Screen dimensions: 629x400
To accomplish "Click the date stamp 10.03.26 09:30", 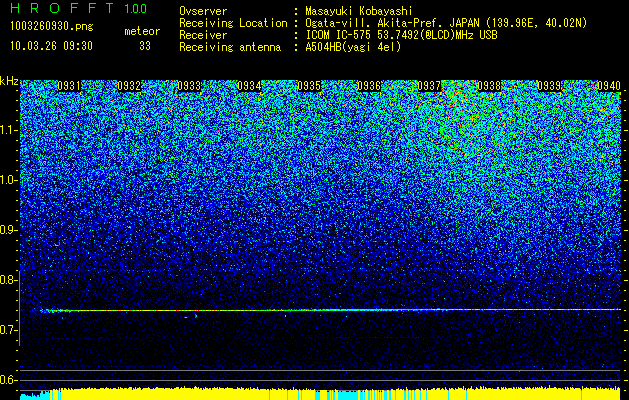I will [x=51, y=46].
